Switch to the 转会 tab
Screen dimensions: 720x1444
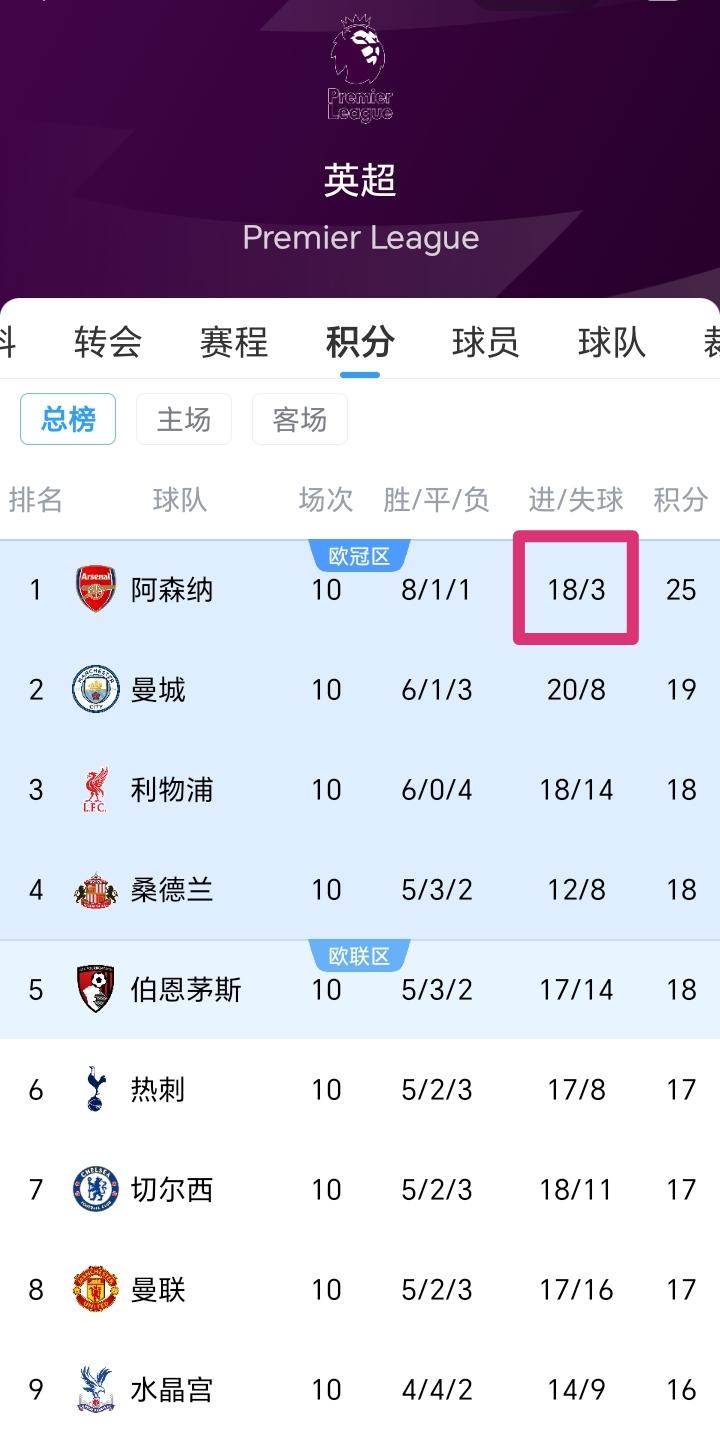[108, 343]
